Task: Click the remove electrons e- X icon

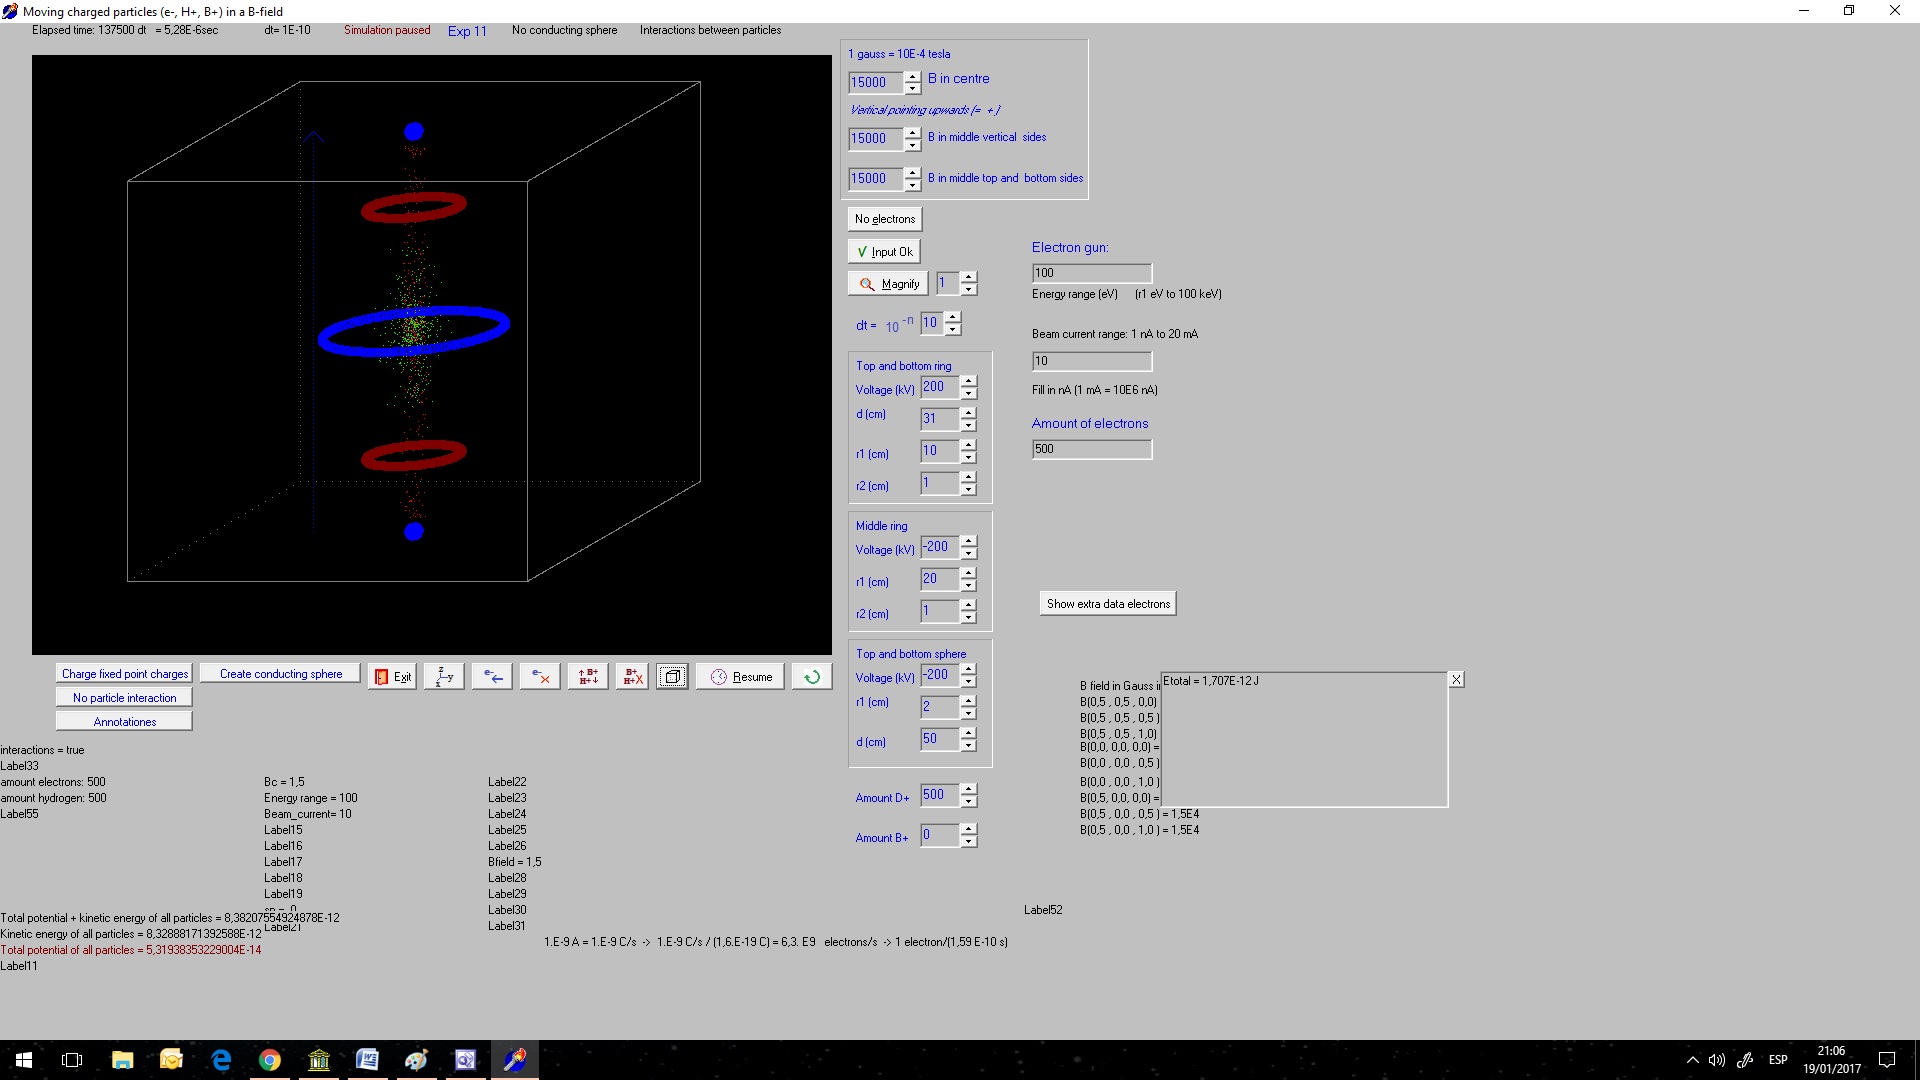Action: [540, 677]
